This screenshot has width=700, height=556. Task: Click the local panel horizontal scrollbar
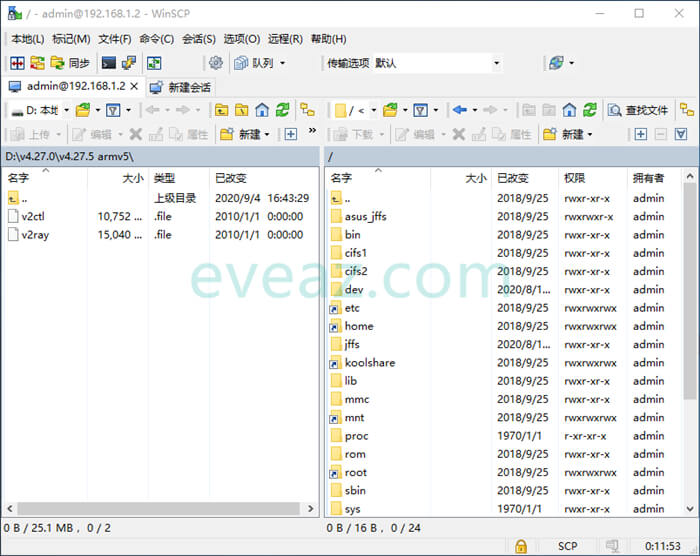click(x=158, y=508)
